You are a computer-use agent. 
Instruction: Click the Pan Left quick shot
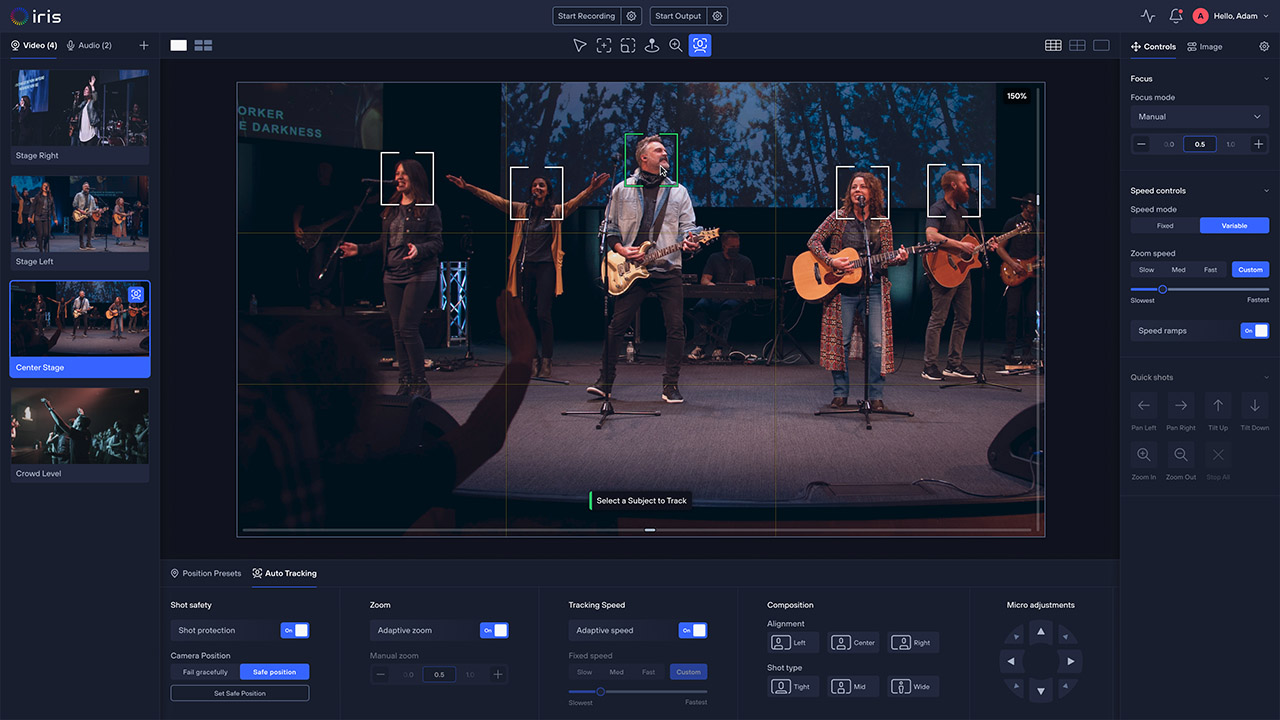[x=1144, y=406]
